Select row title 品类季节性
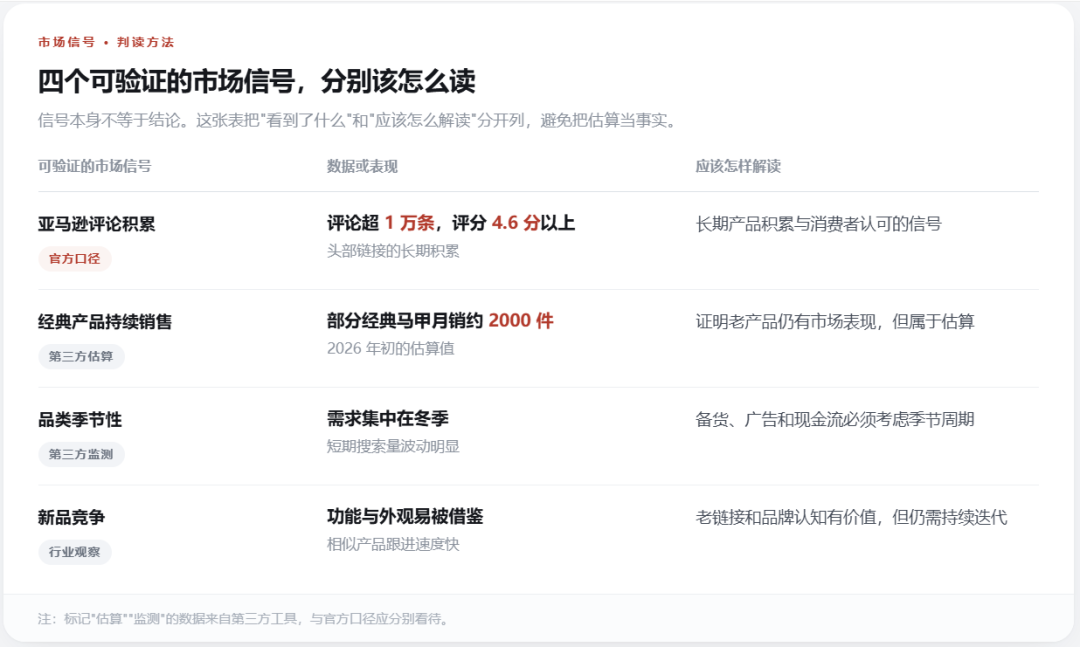This screenshot has height=647, width=1080. [x=80, y=420]
